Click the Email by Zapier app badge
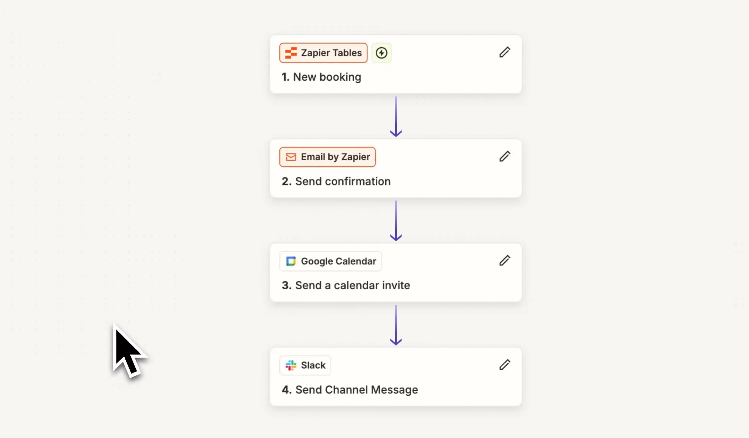The image size is (749, 438). (328, 157)
